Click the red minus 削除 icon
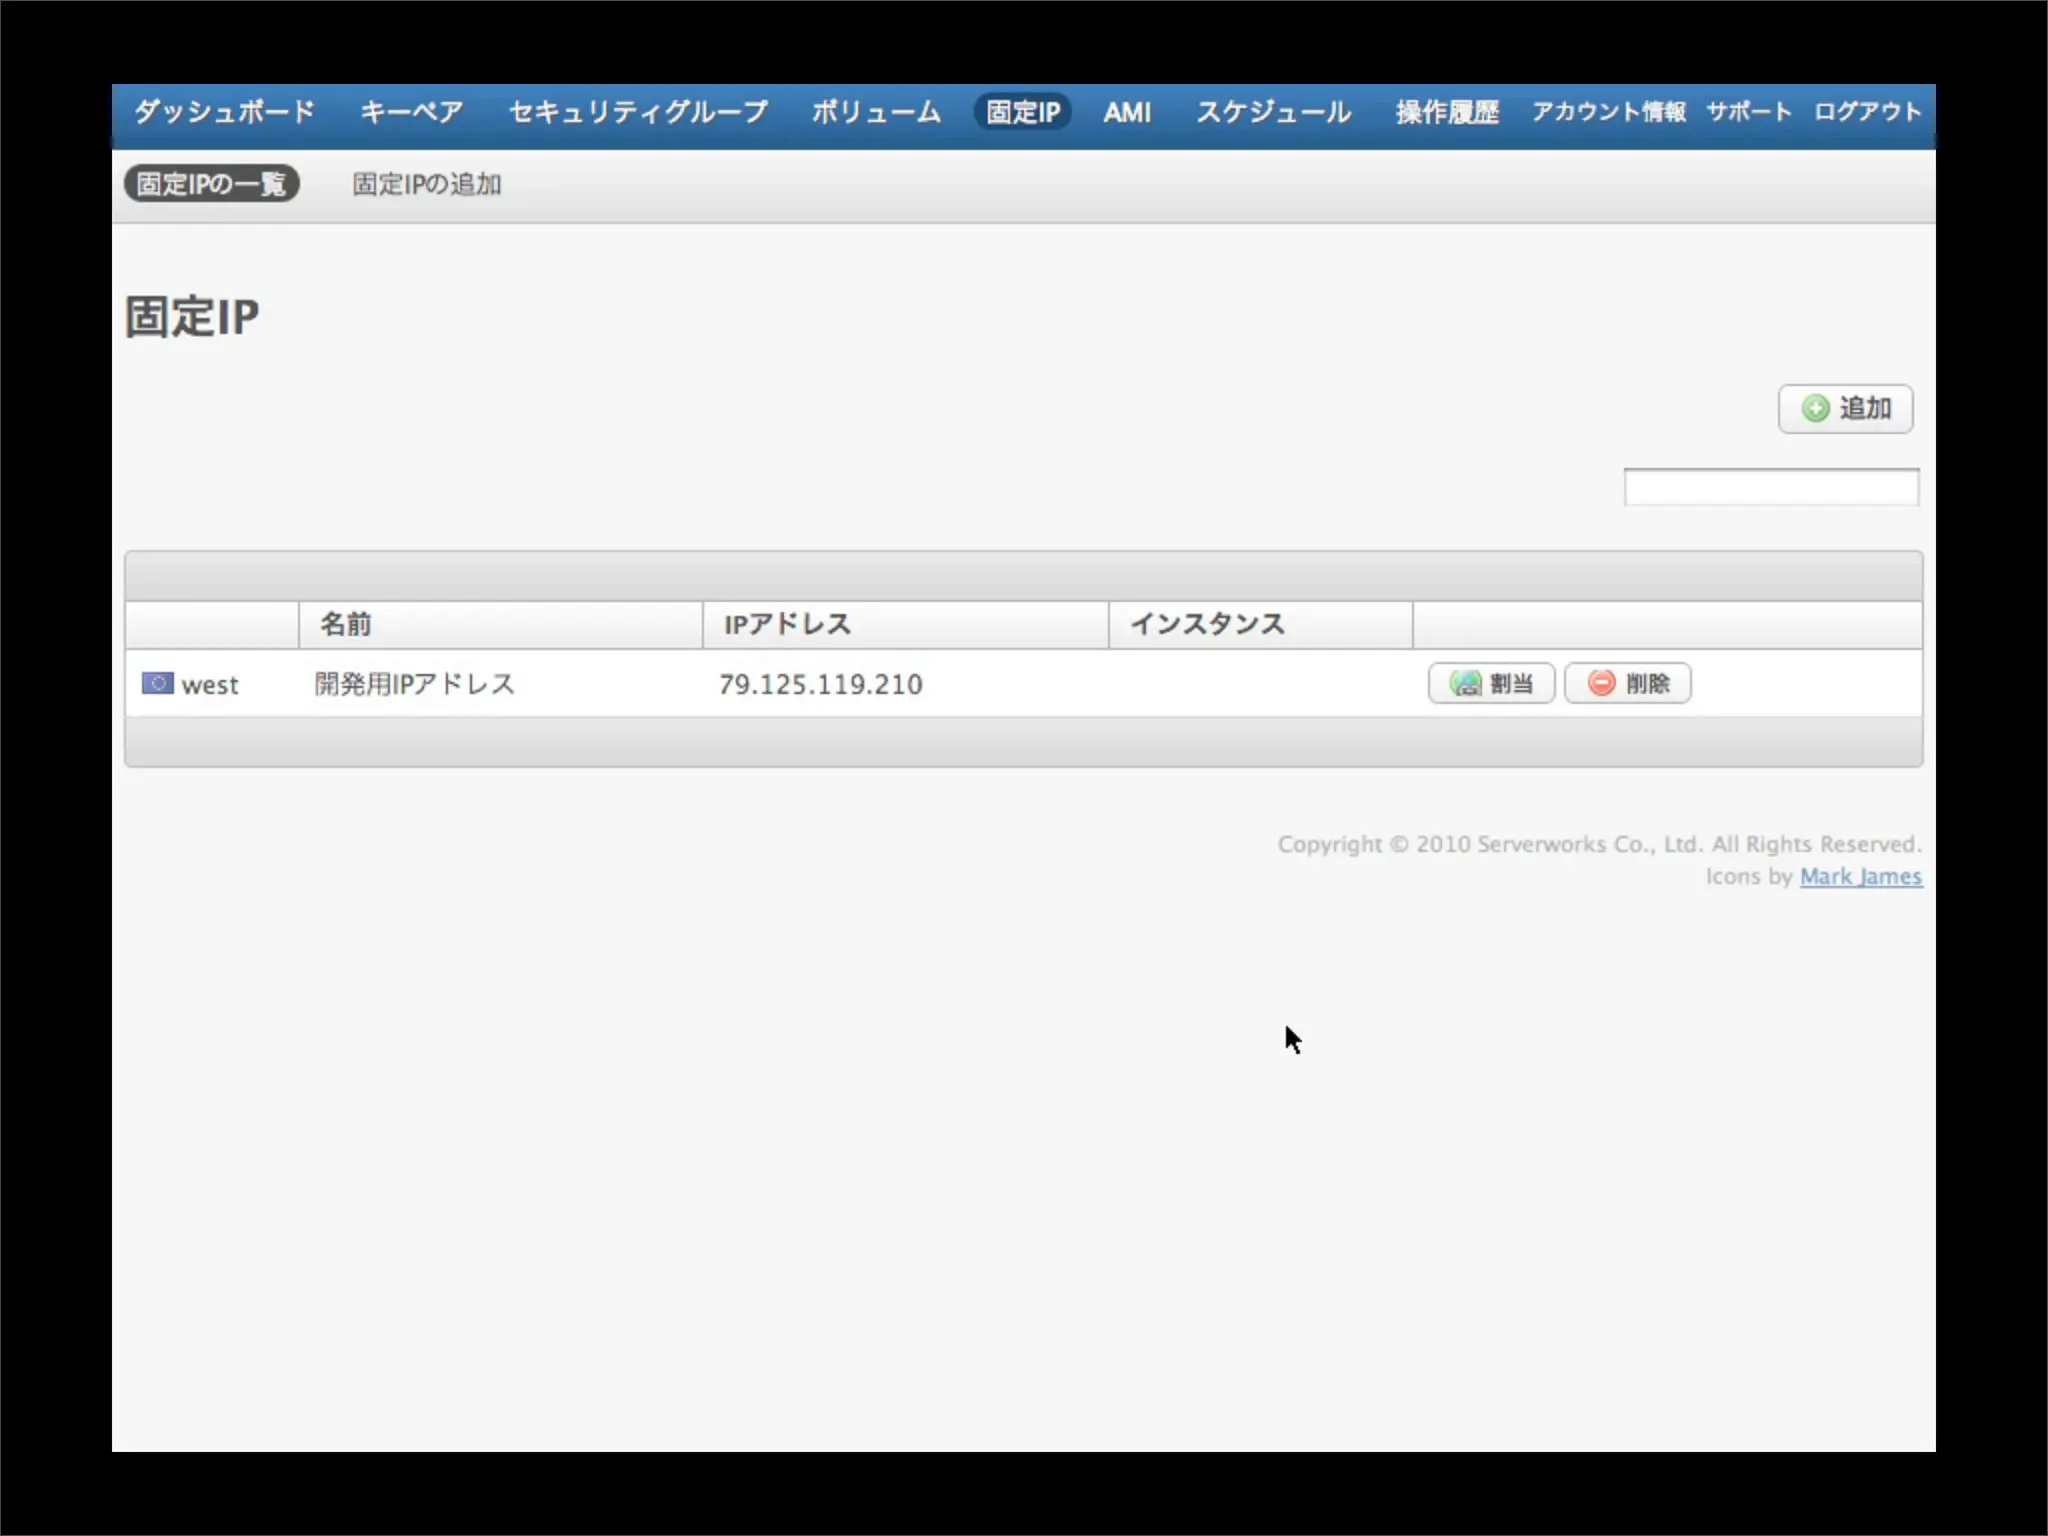 point(1602,683)
